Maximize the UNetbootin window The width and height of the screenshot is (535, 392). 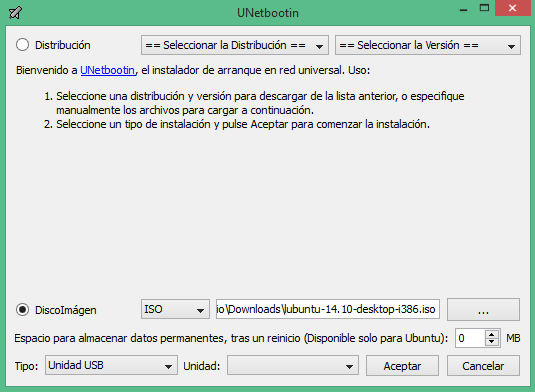[x=484, y=8]
